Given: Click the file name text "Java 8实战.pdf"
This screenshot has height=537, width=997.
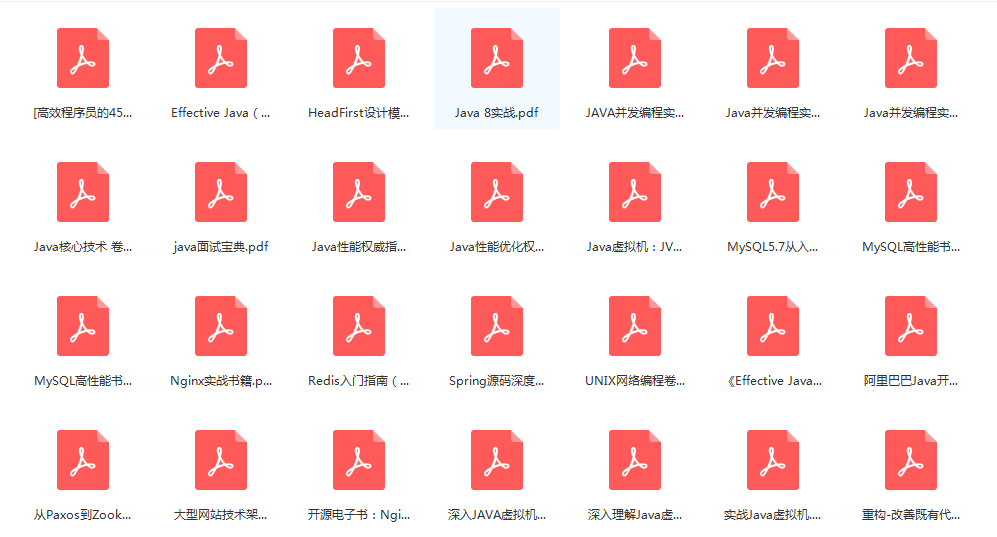Looking at the screenshot, I should pos(497,113).
